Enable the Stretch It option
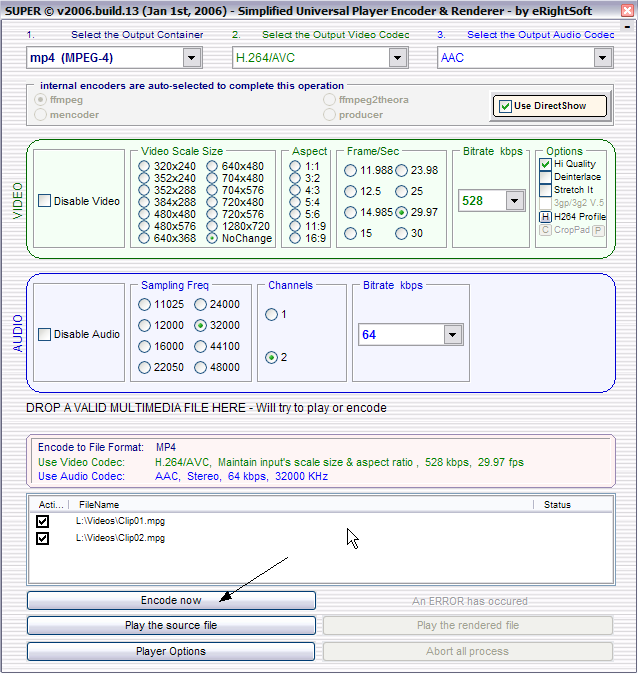The height and width of the screenshot is (674, 638). pos(545,190)
